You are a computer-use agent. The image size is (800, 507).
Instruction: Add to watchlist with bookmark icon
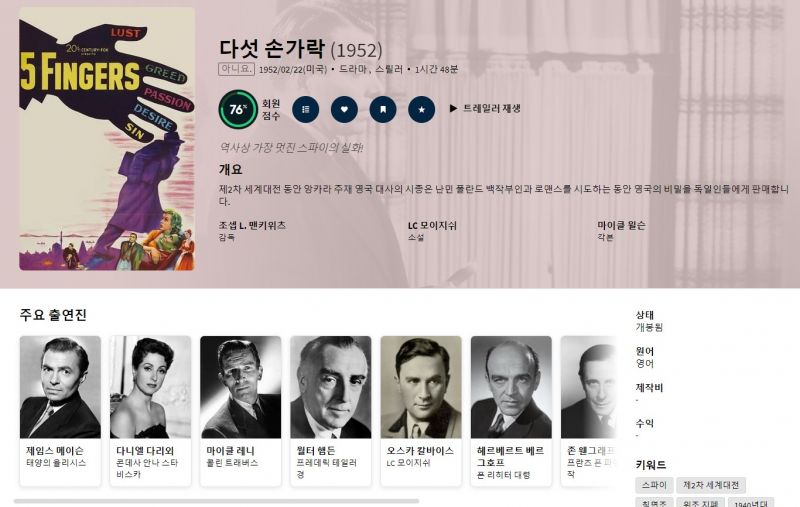coord(383,109)
